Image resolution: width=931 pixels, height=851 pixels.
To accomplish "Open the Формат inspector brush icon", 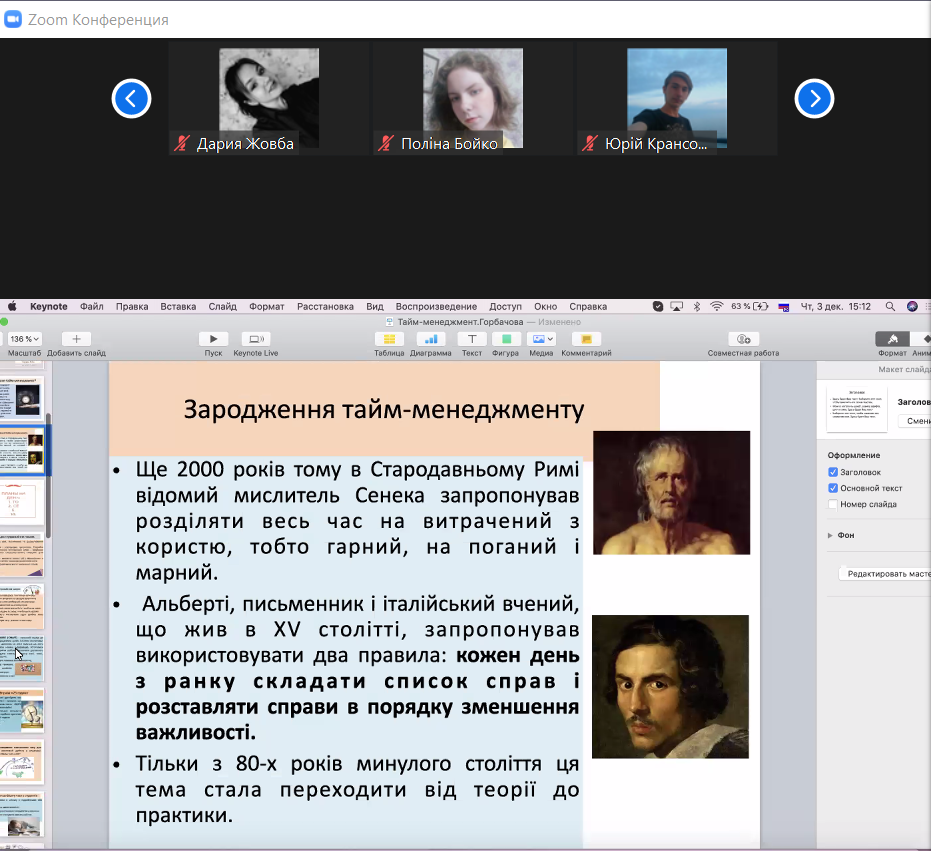I will point(892,338).
